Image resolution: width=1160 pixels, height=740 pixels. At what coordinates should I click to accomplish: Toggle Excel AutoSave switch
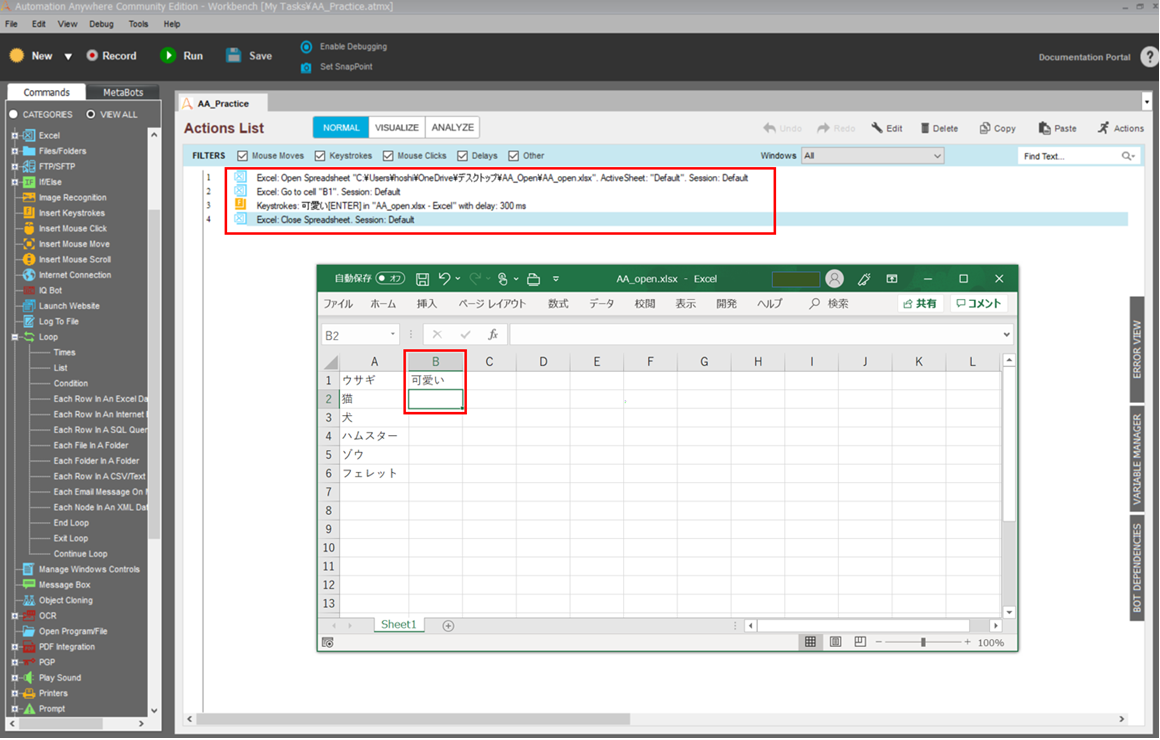390,279
